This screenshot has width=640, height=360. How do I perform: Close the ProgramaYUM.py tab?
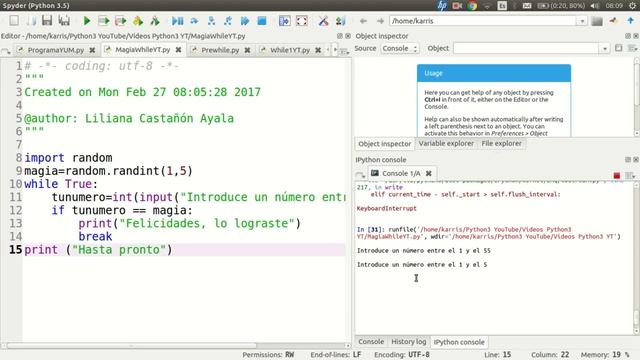pos(92,50)
